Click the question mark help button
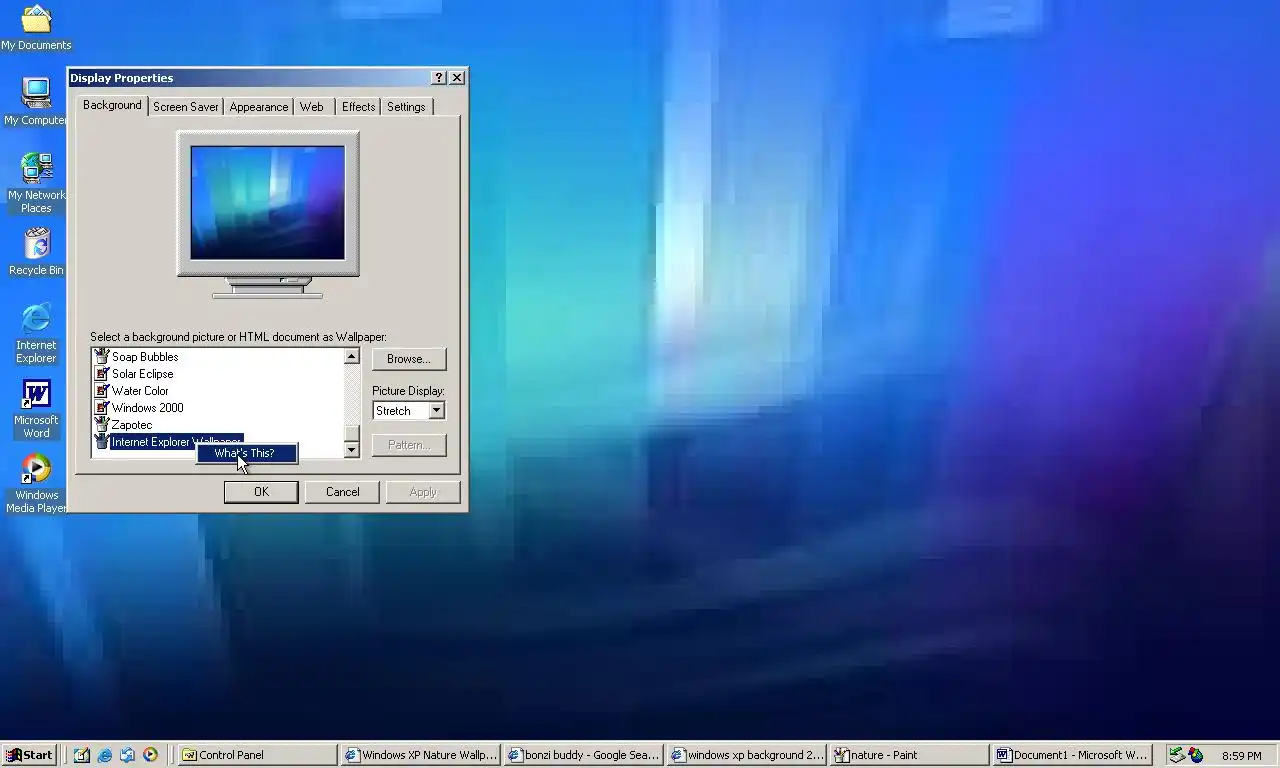The height and width of the screenshot is (768, 1280). [439, 78]
